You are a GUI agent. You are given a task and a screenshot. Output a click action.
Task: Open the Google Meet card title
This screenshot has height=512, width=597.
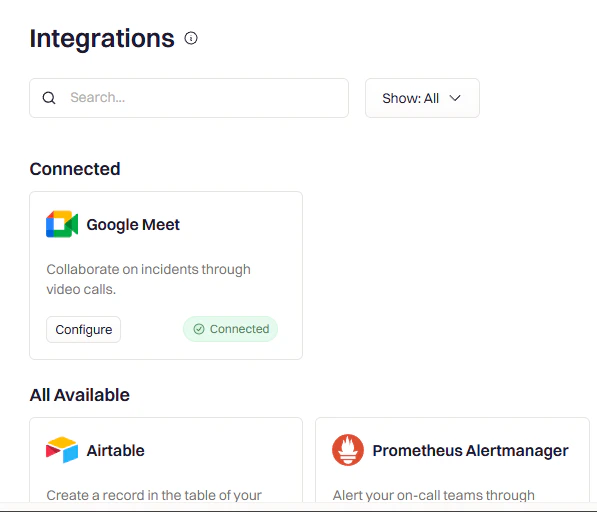coord(133,225)
